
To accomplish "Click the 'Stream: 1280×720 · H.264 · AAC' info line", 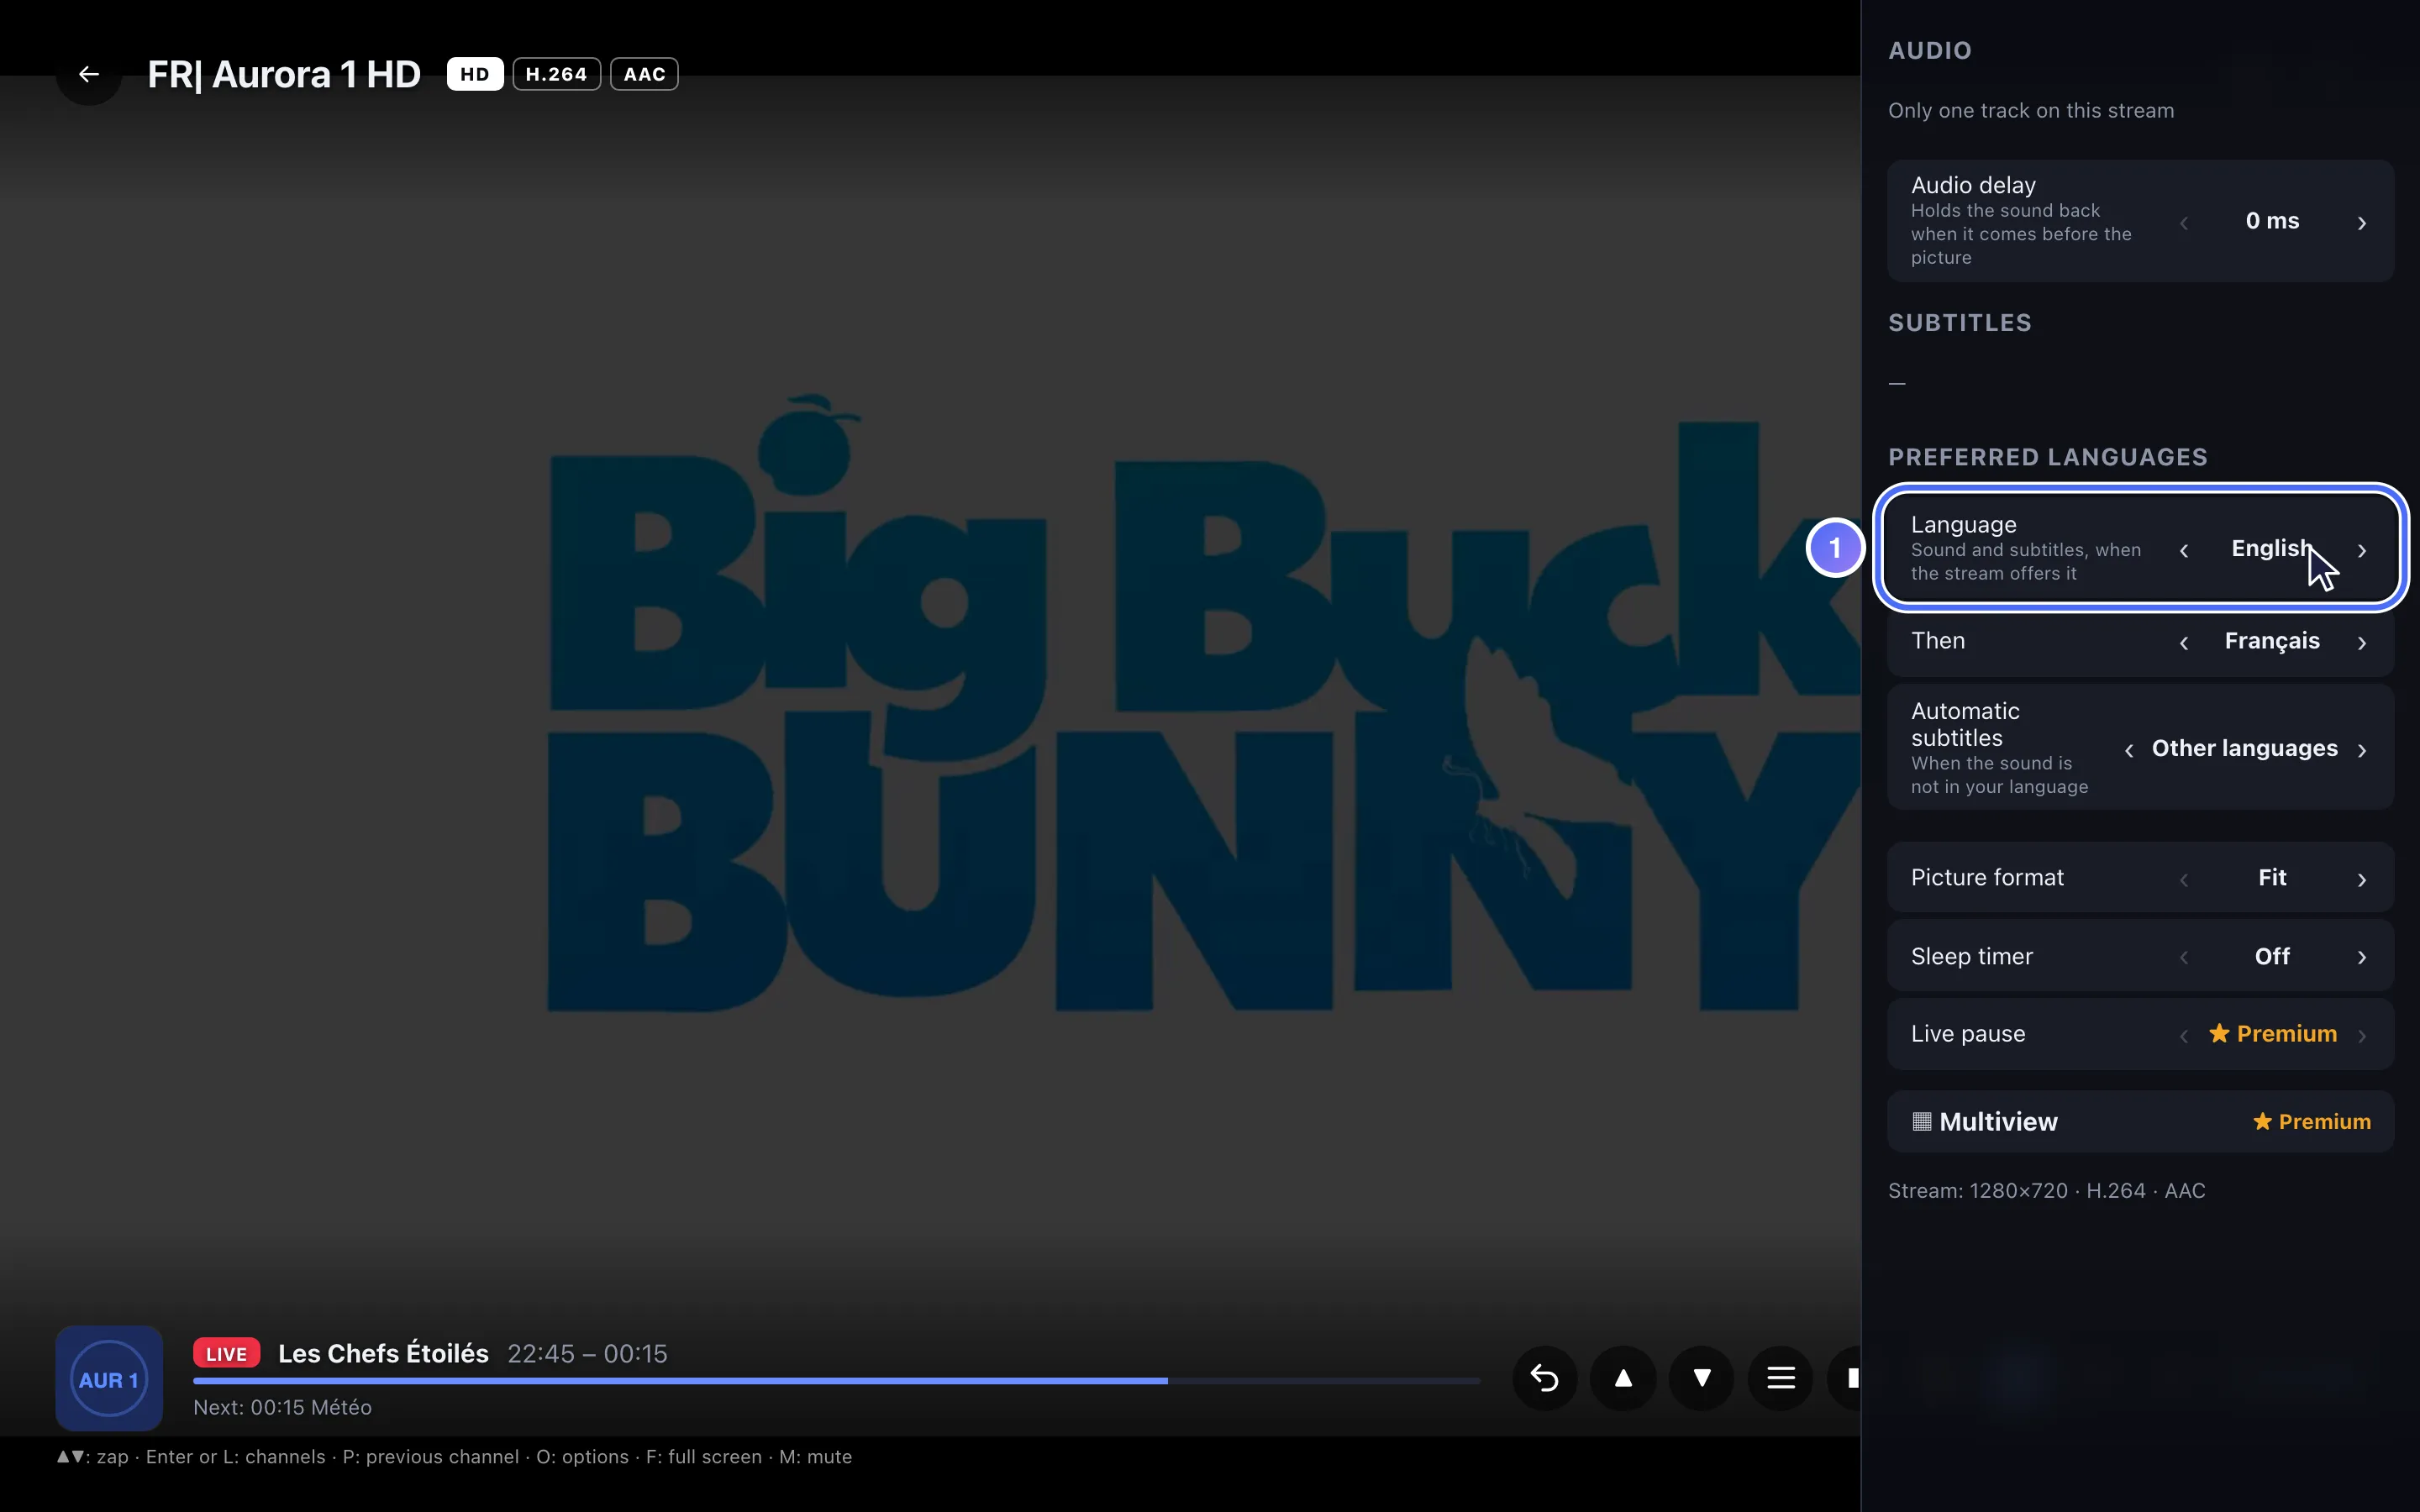I will (2046, 1191).
